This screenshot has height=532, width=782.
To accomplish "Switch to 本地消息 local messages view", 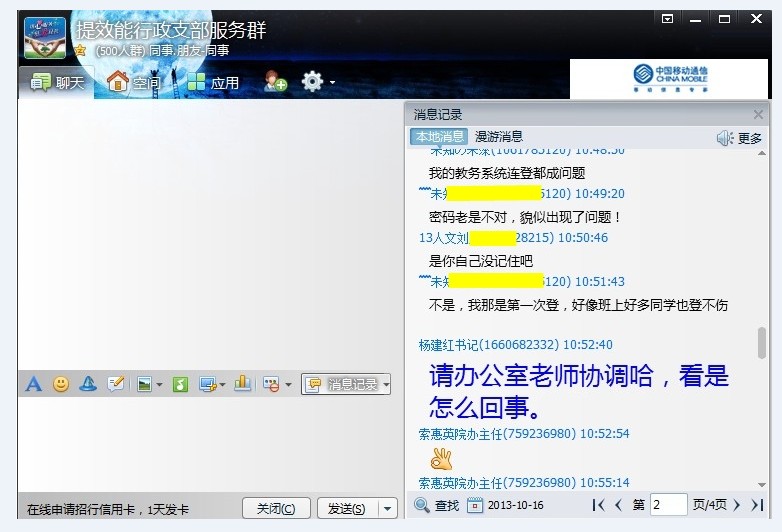I will 439,137.
